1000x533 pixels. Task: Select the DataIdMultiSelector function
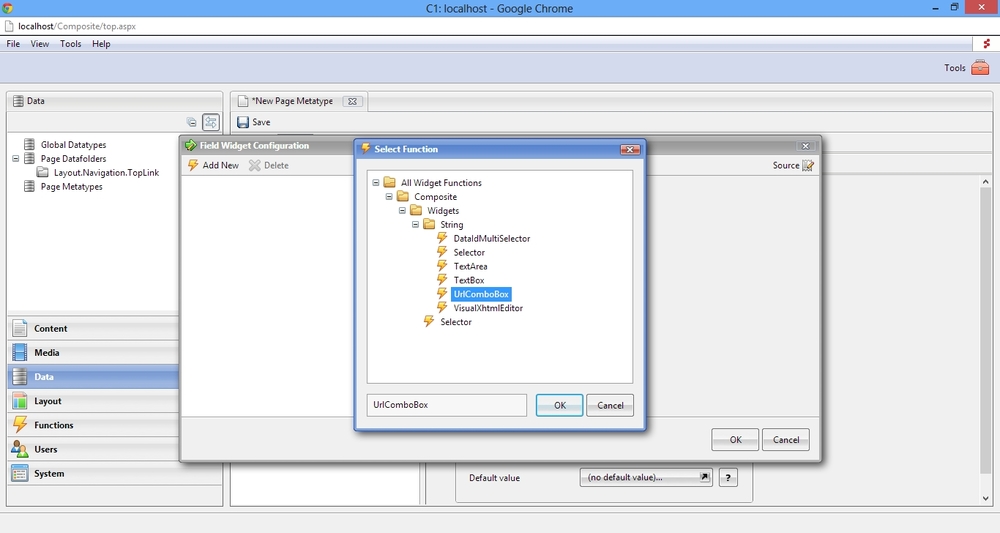[x=491, y=239]
